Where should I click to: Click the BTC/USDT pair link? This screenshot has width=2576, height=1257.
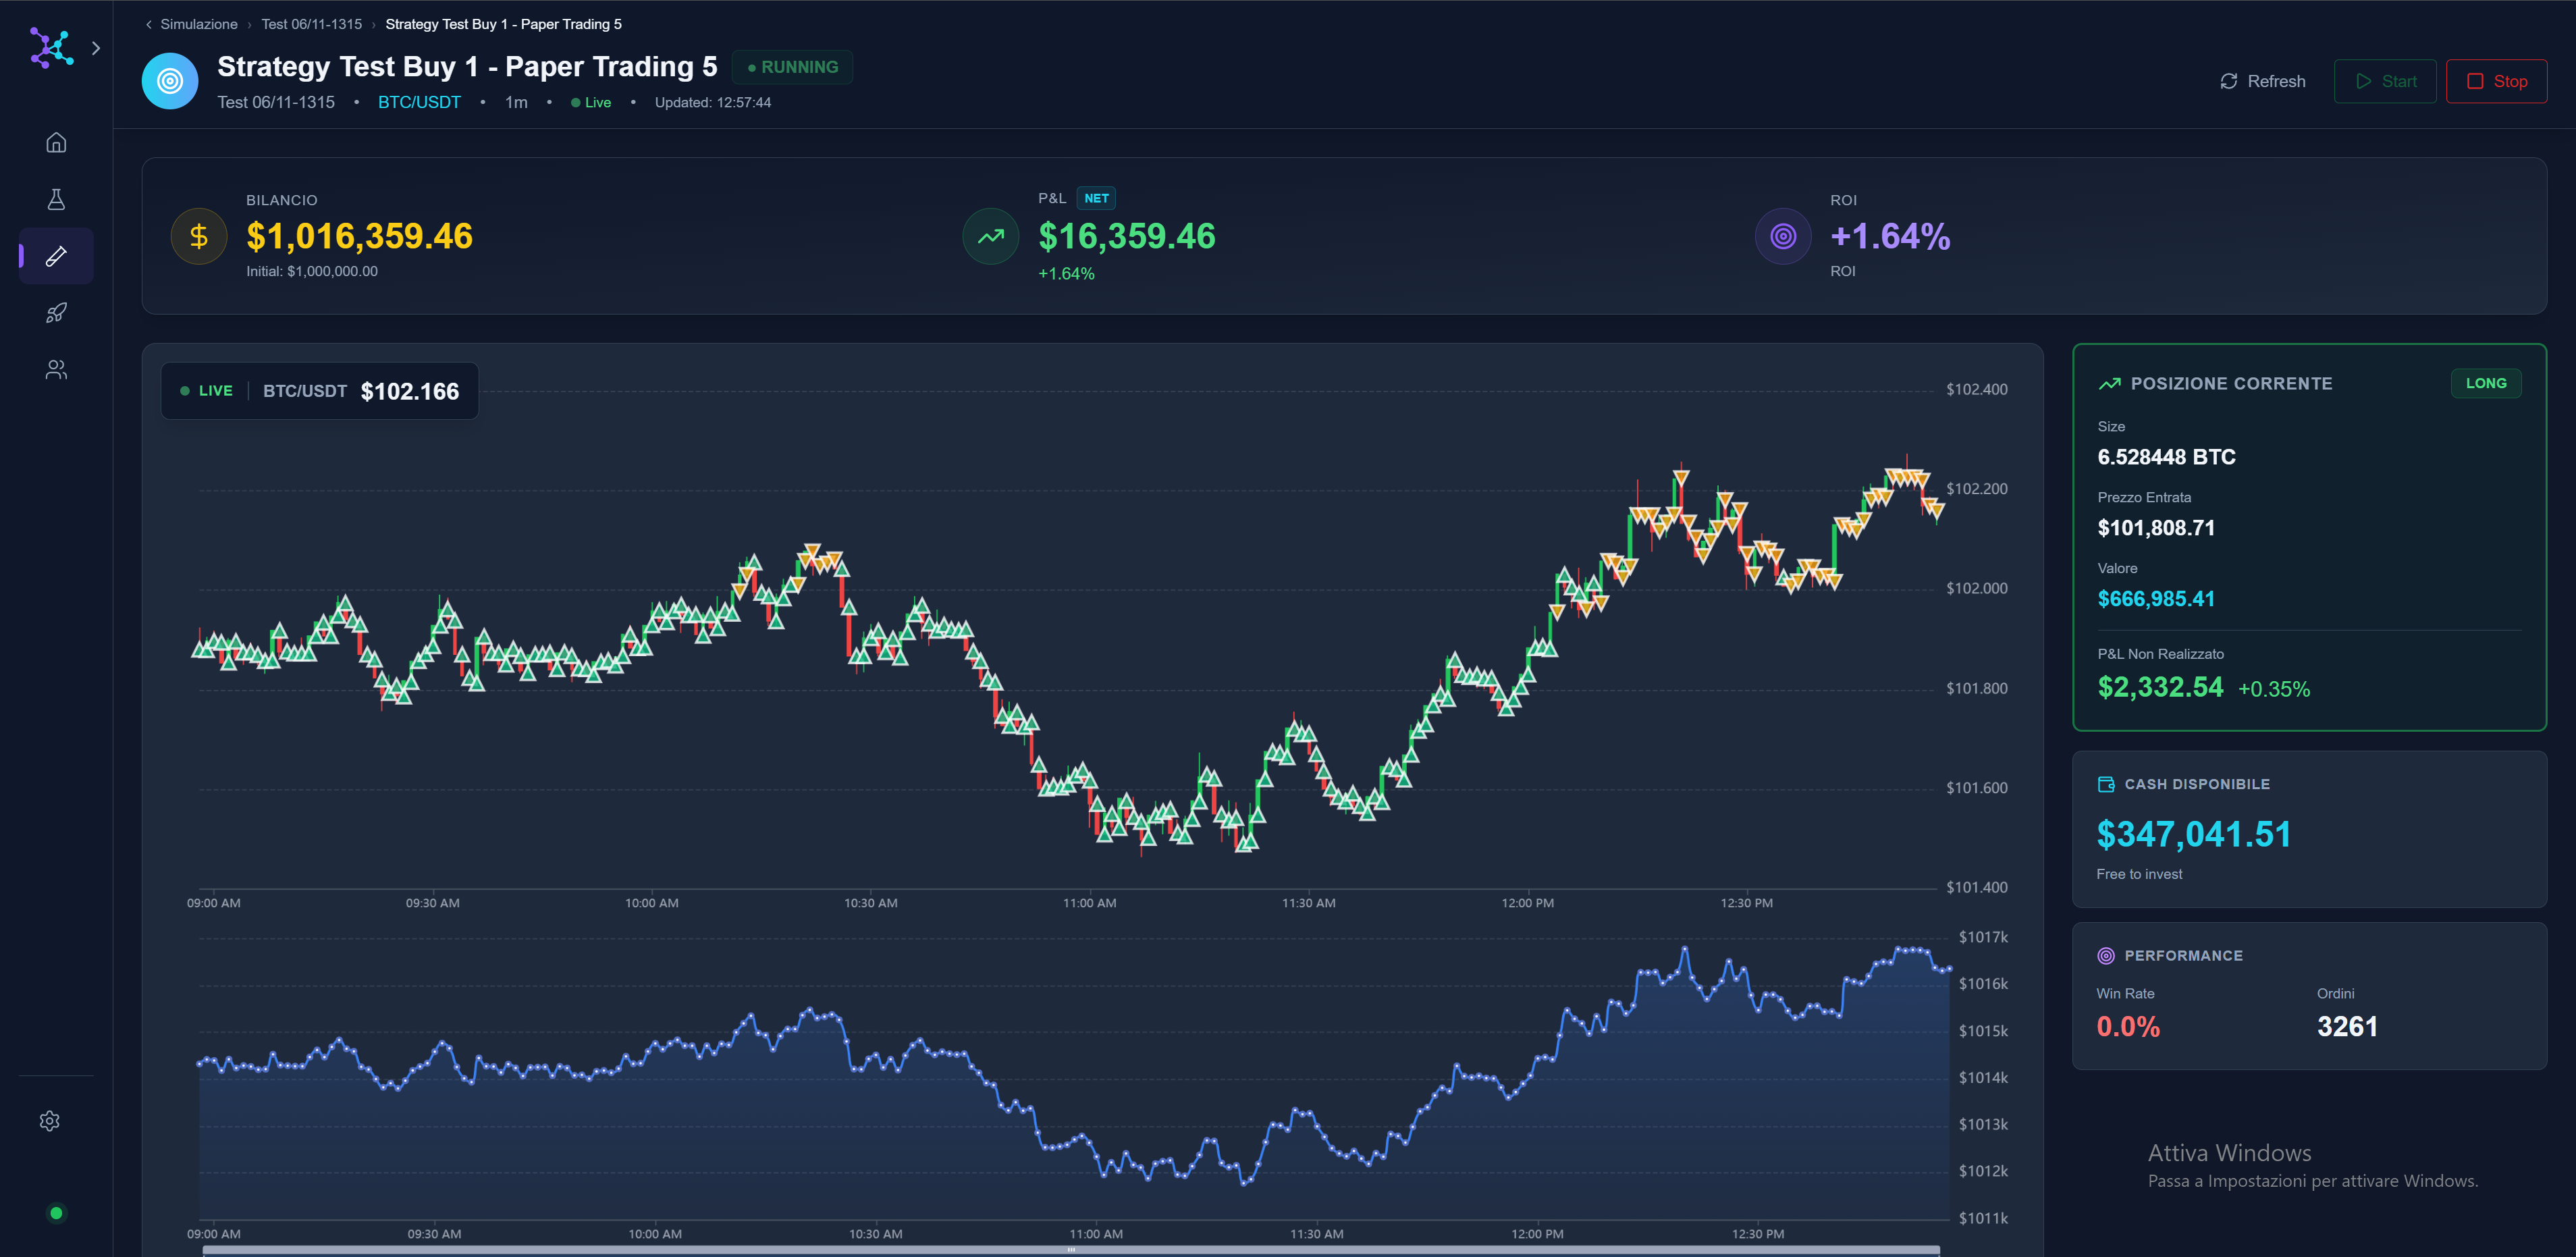419,102
